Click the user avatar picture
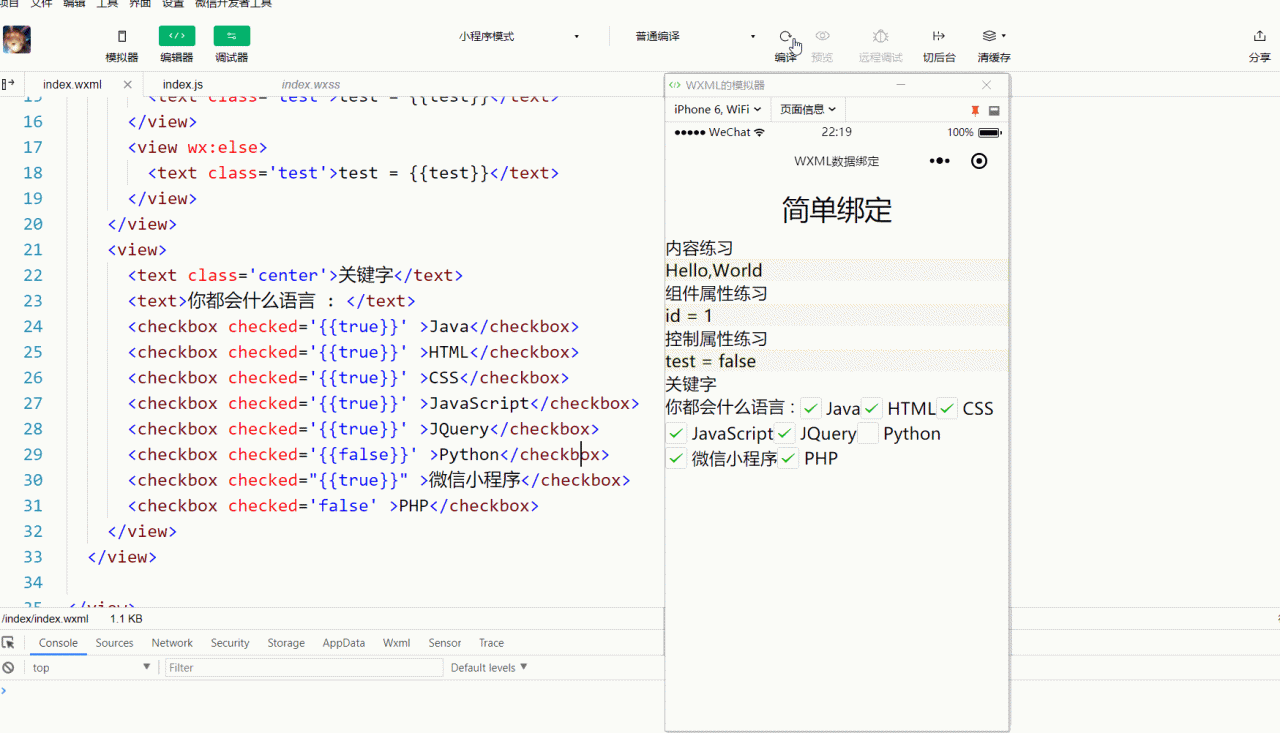1280x733 pixels. (17, 40)
